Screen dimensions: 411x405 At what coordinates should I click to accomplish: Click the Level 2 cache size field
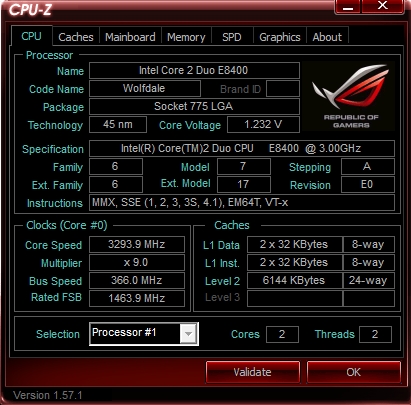(x=295, y=280)
